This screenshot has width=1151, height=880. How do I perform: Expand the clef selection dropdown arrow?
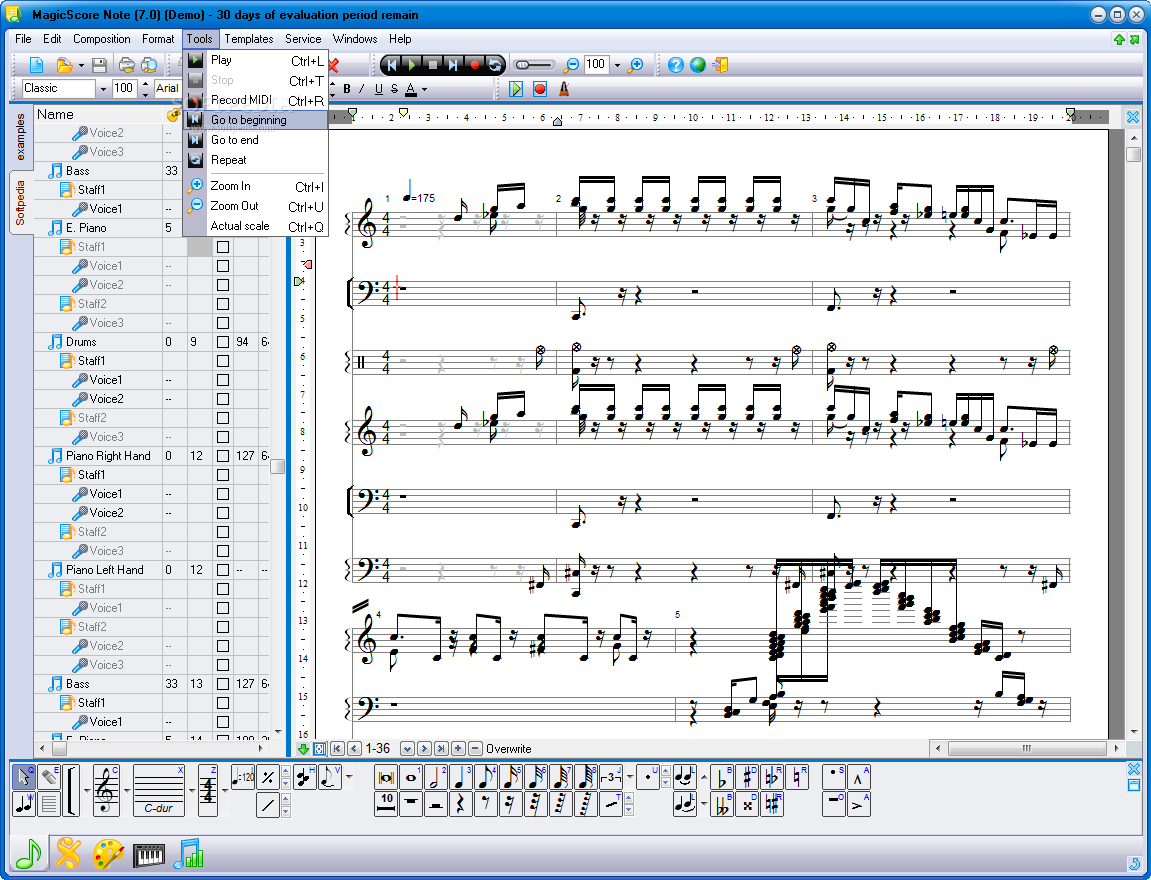(x=126, y=790)
